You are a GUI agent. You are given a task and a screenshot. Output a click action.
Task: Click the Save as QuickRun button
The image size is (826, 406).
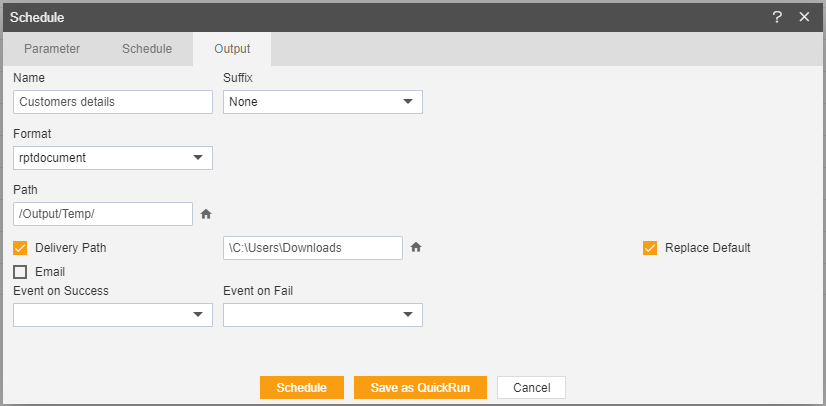(420, 388)
